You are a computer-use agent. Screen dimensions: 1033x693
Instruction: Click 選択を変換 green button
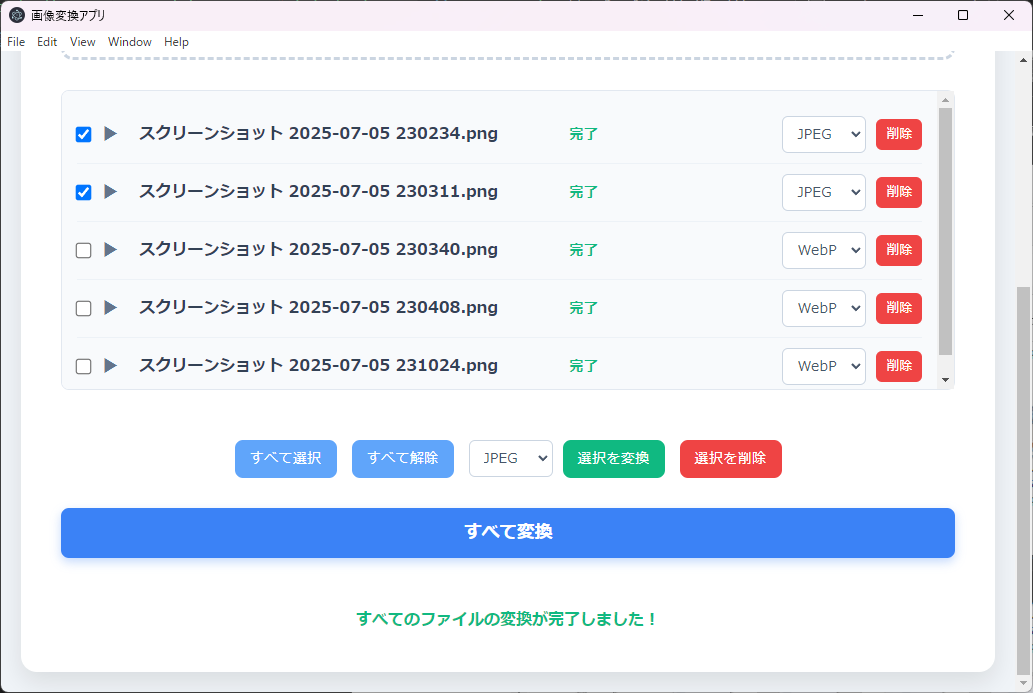(x=613, y=458)
